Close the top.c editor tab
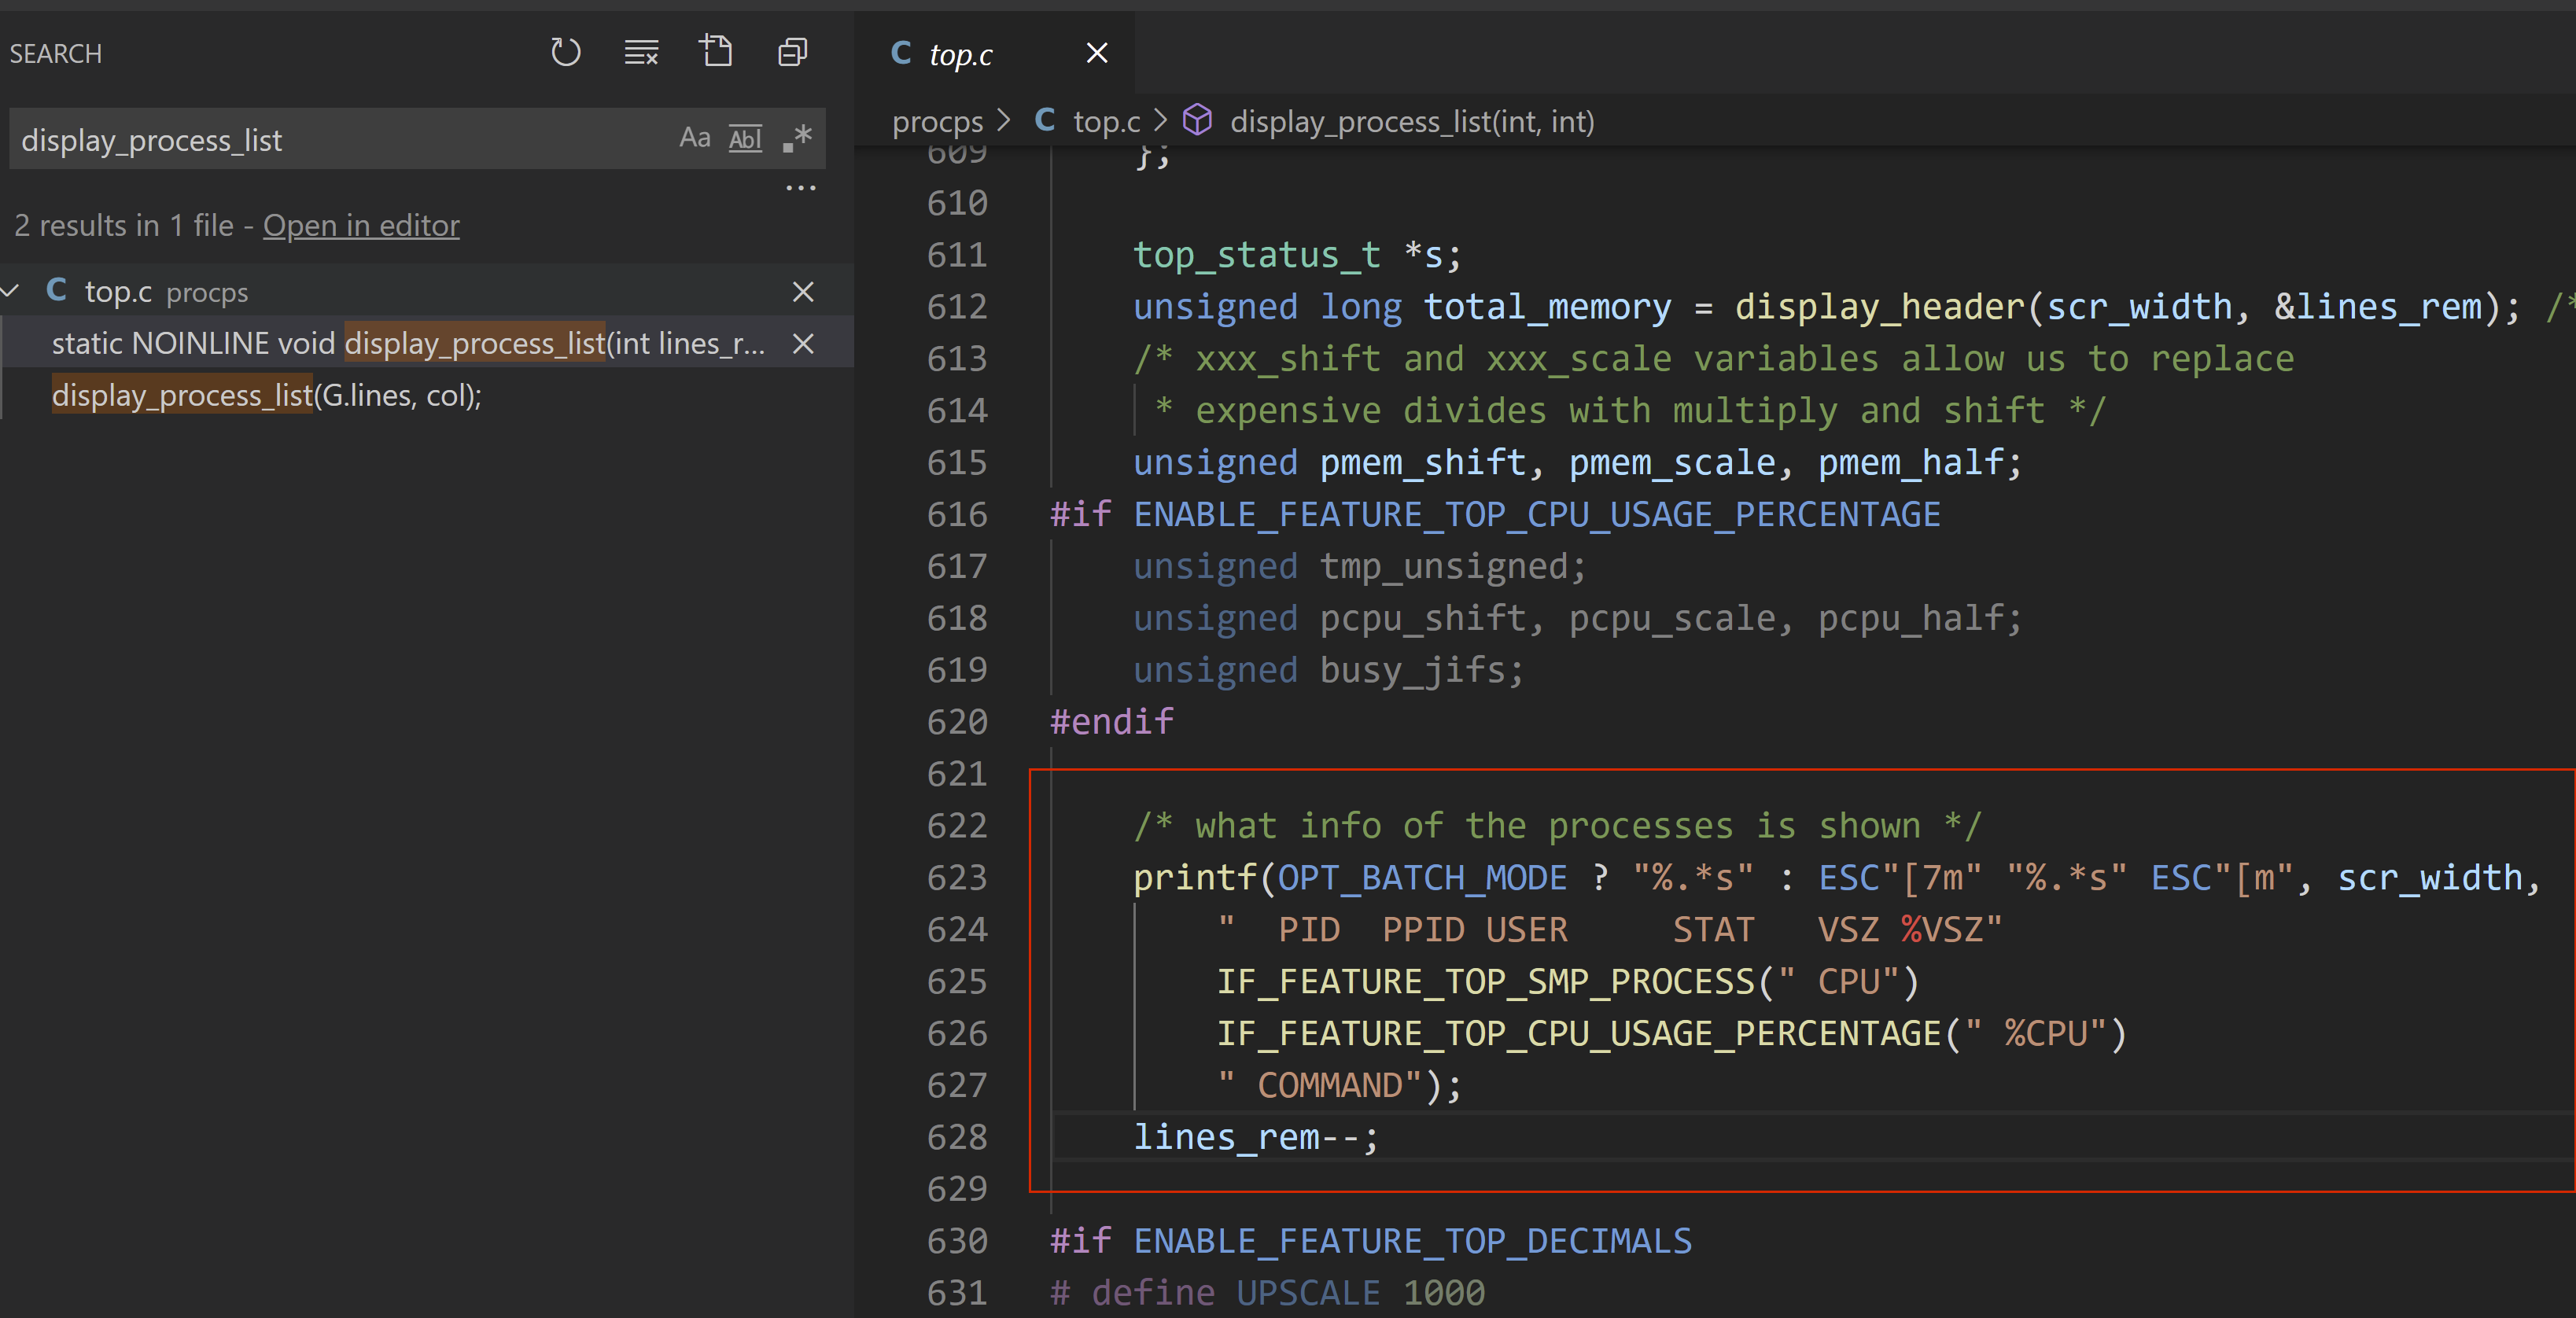This screenshot has height=1318, width=2576. tap(1097, 53)
